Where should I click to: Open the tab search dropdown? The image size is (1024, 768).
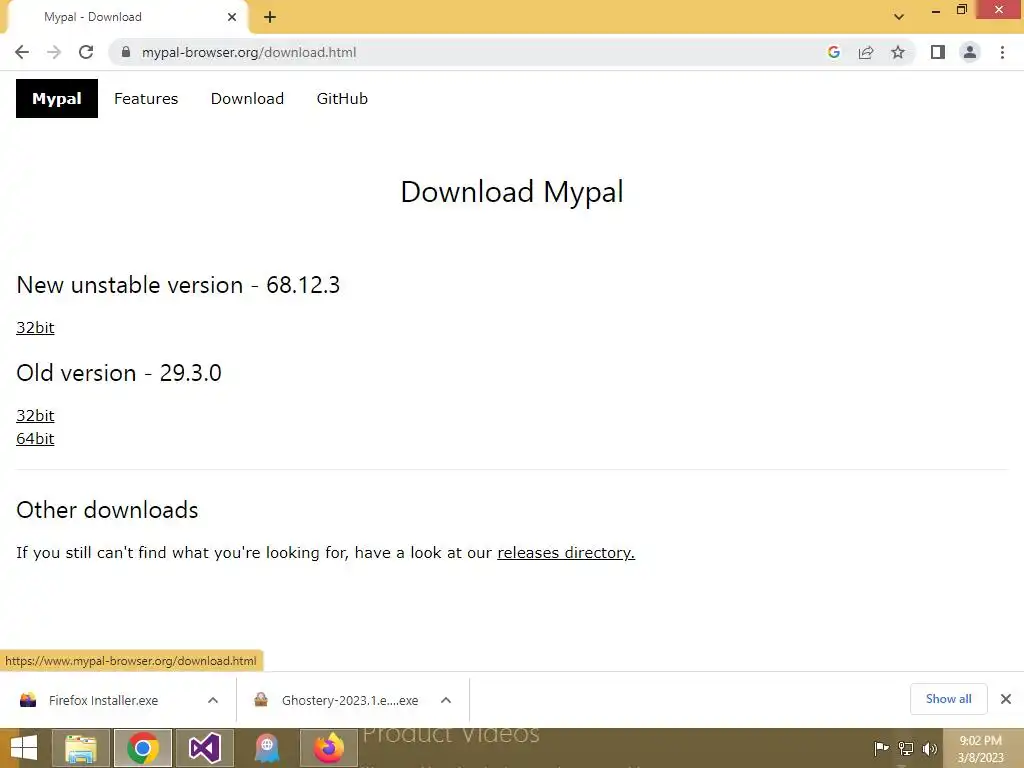pyautogui.click(x=899, y=17)
